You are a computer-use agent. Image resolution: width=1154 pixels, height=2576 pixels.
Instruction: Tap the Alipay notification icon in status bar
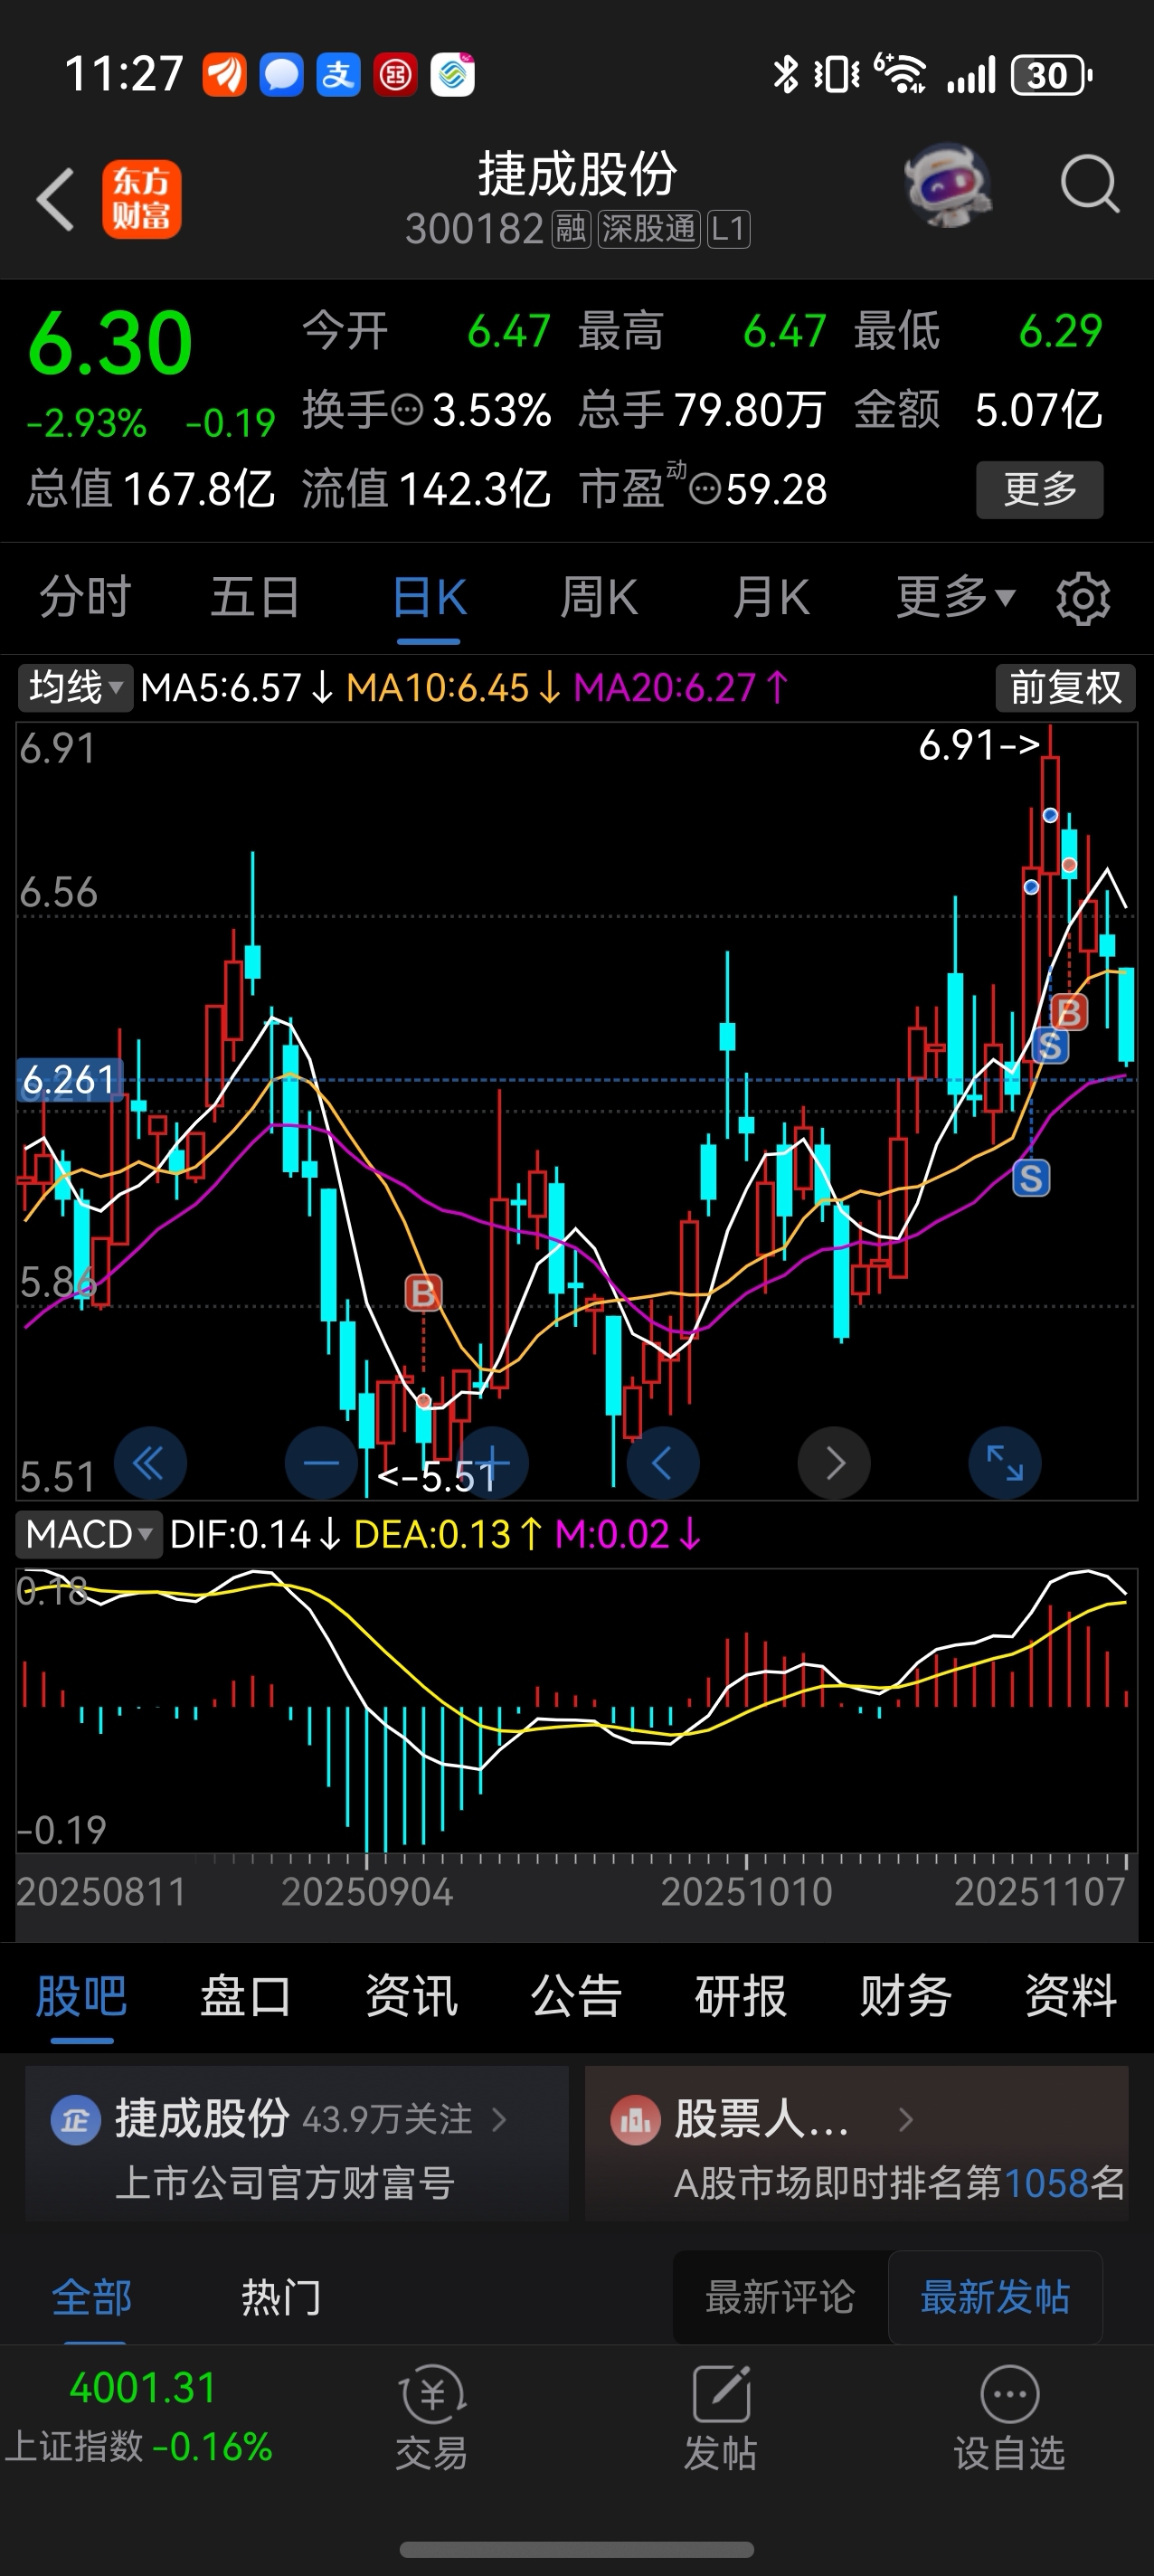[338, 75]
